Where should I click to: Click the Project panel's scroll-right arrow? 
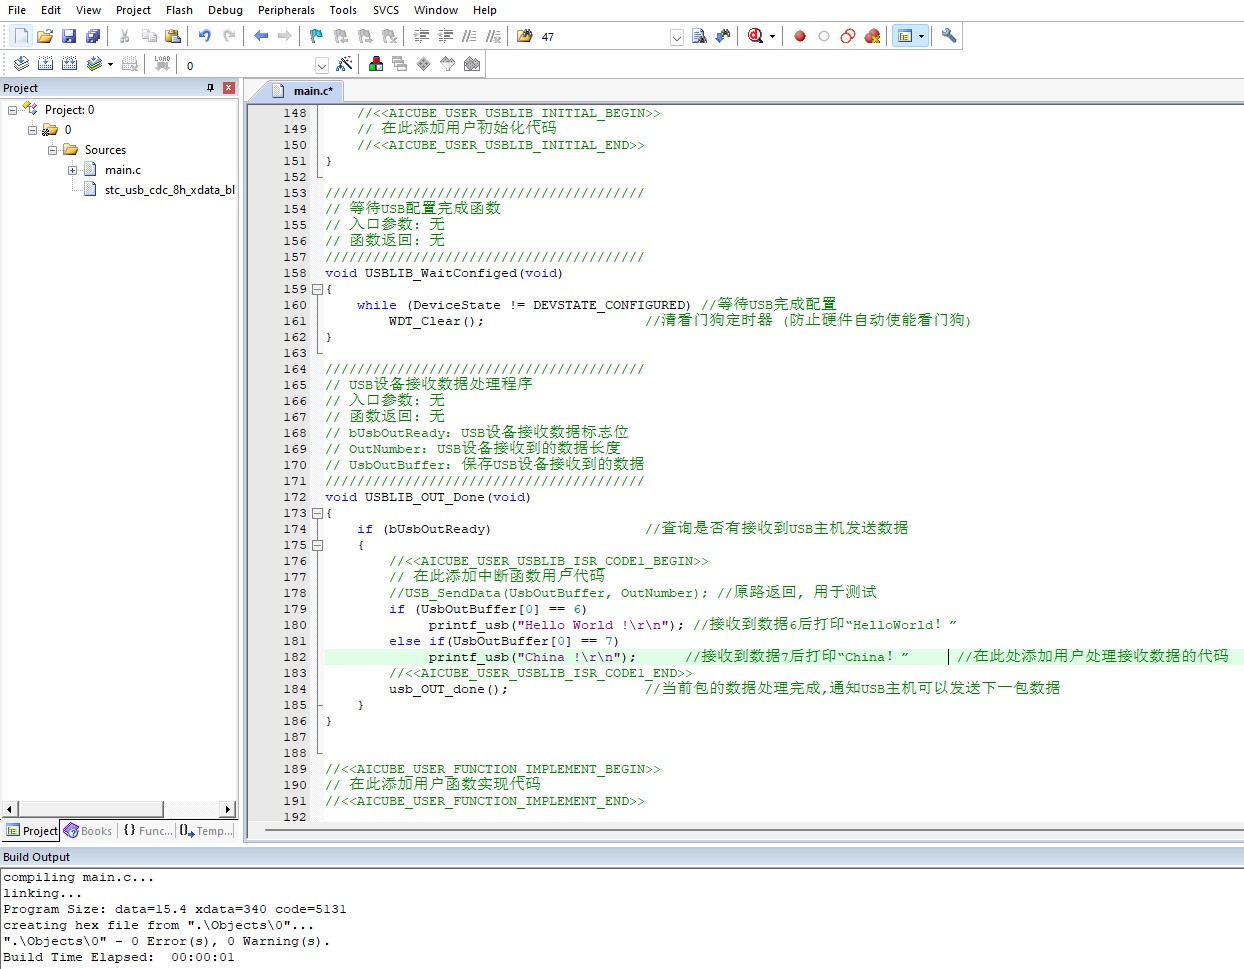[228, 809]
